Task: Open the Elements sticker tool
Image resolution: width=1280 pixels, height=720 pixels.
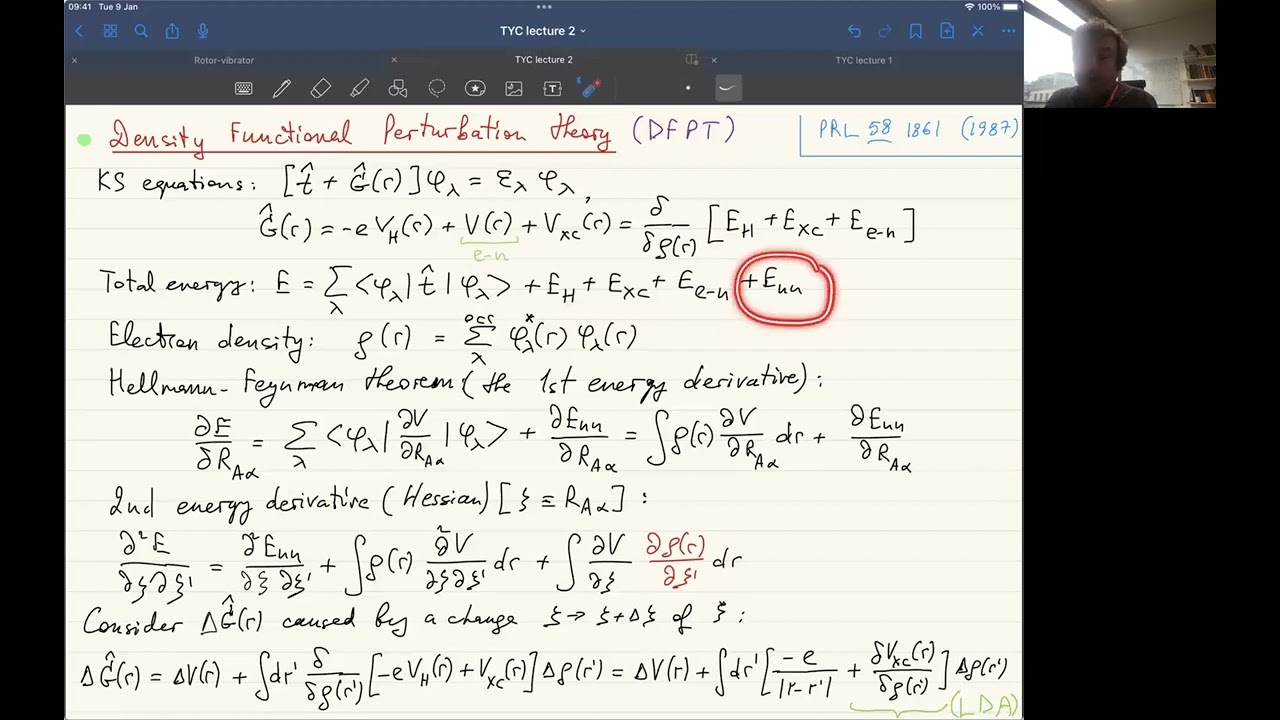Action: point(475,89)
